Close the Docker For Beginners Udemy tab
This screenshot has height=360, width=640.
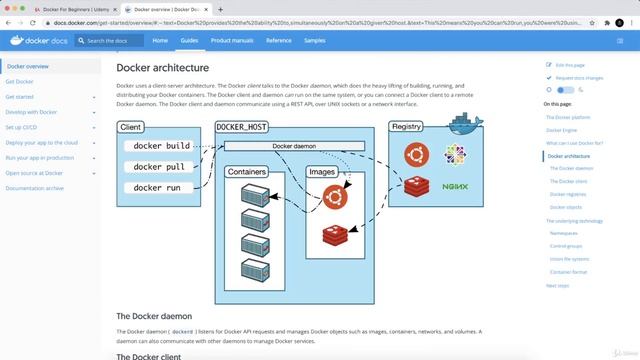(115, 9)
